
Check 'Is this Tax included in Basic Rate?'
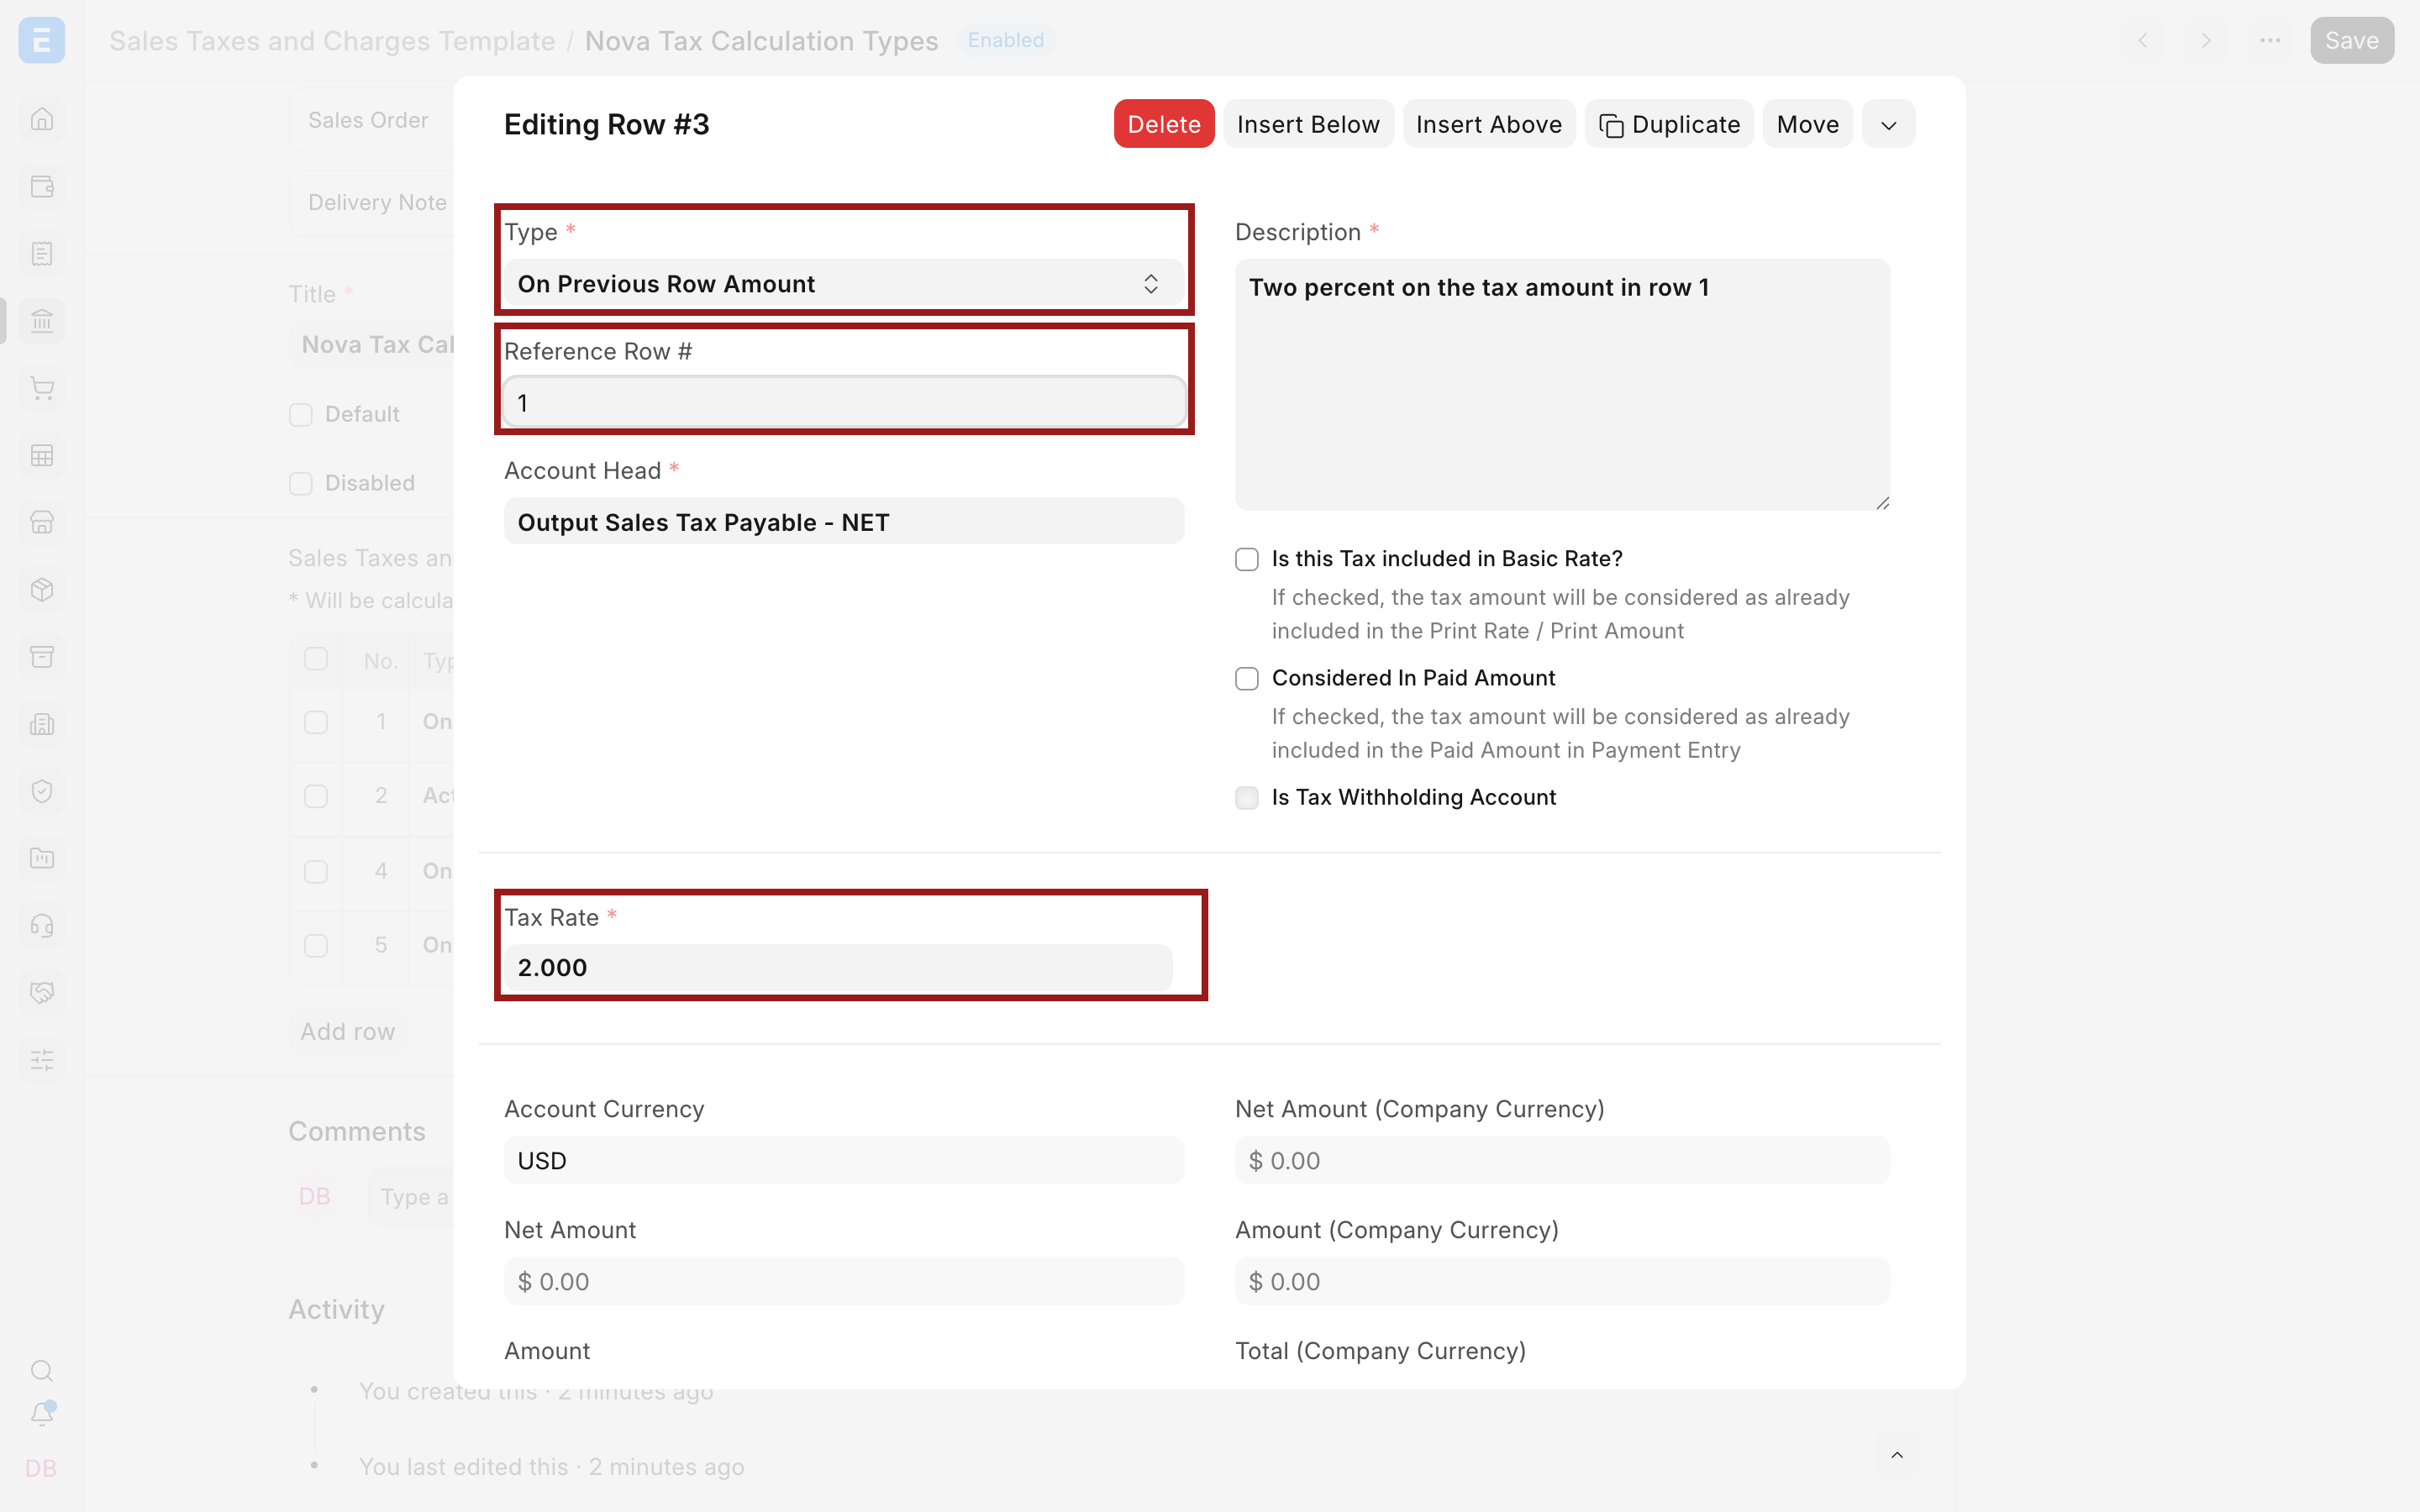coord(1247,559)
